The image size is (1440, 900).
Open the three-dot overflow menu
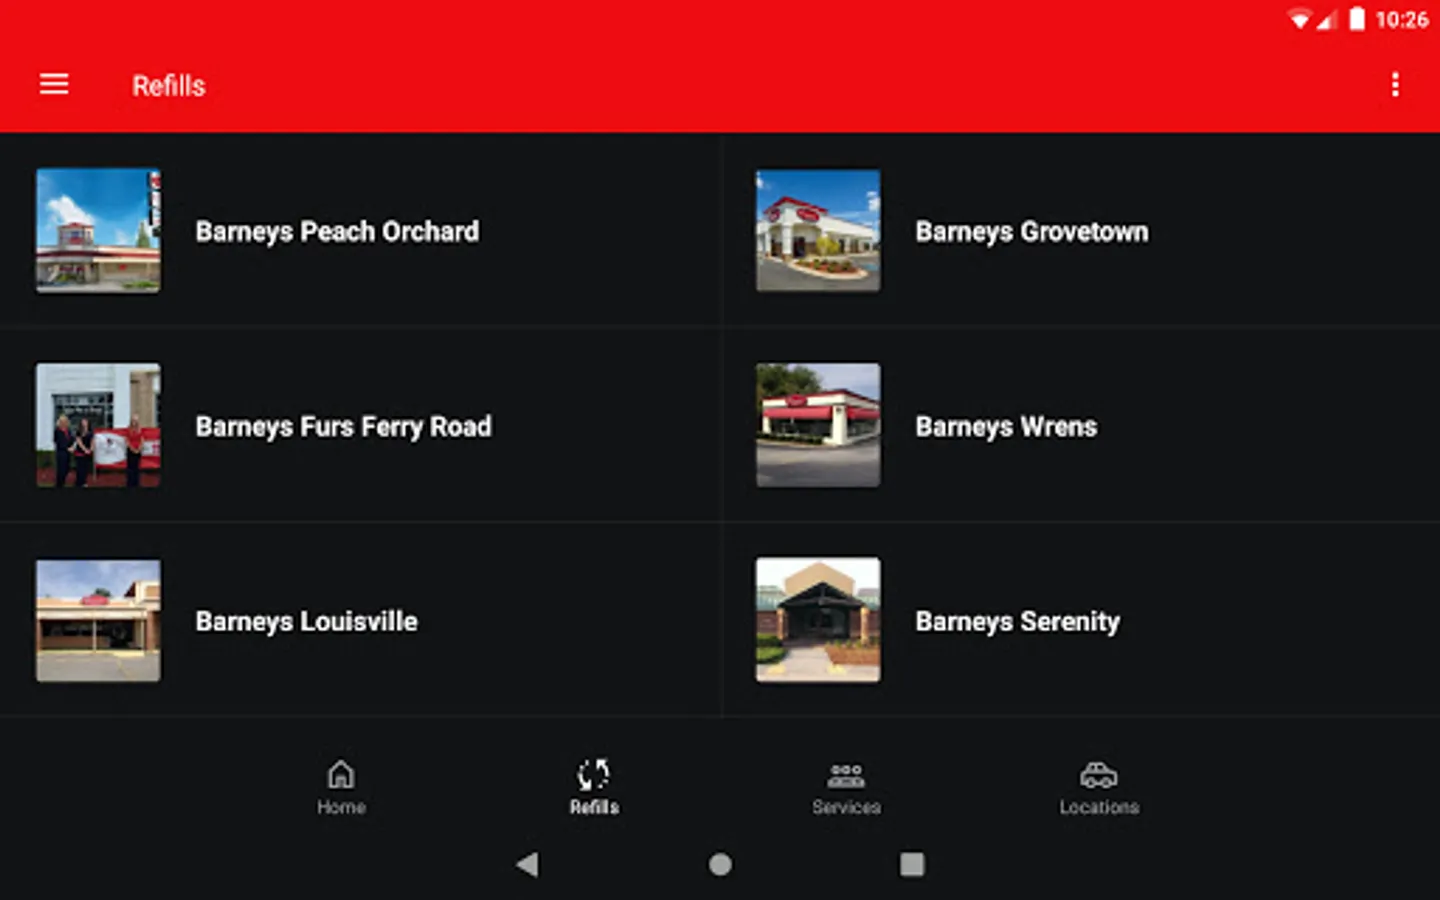tap(1395, 85)
